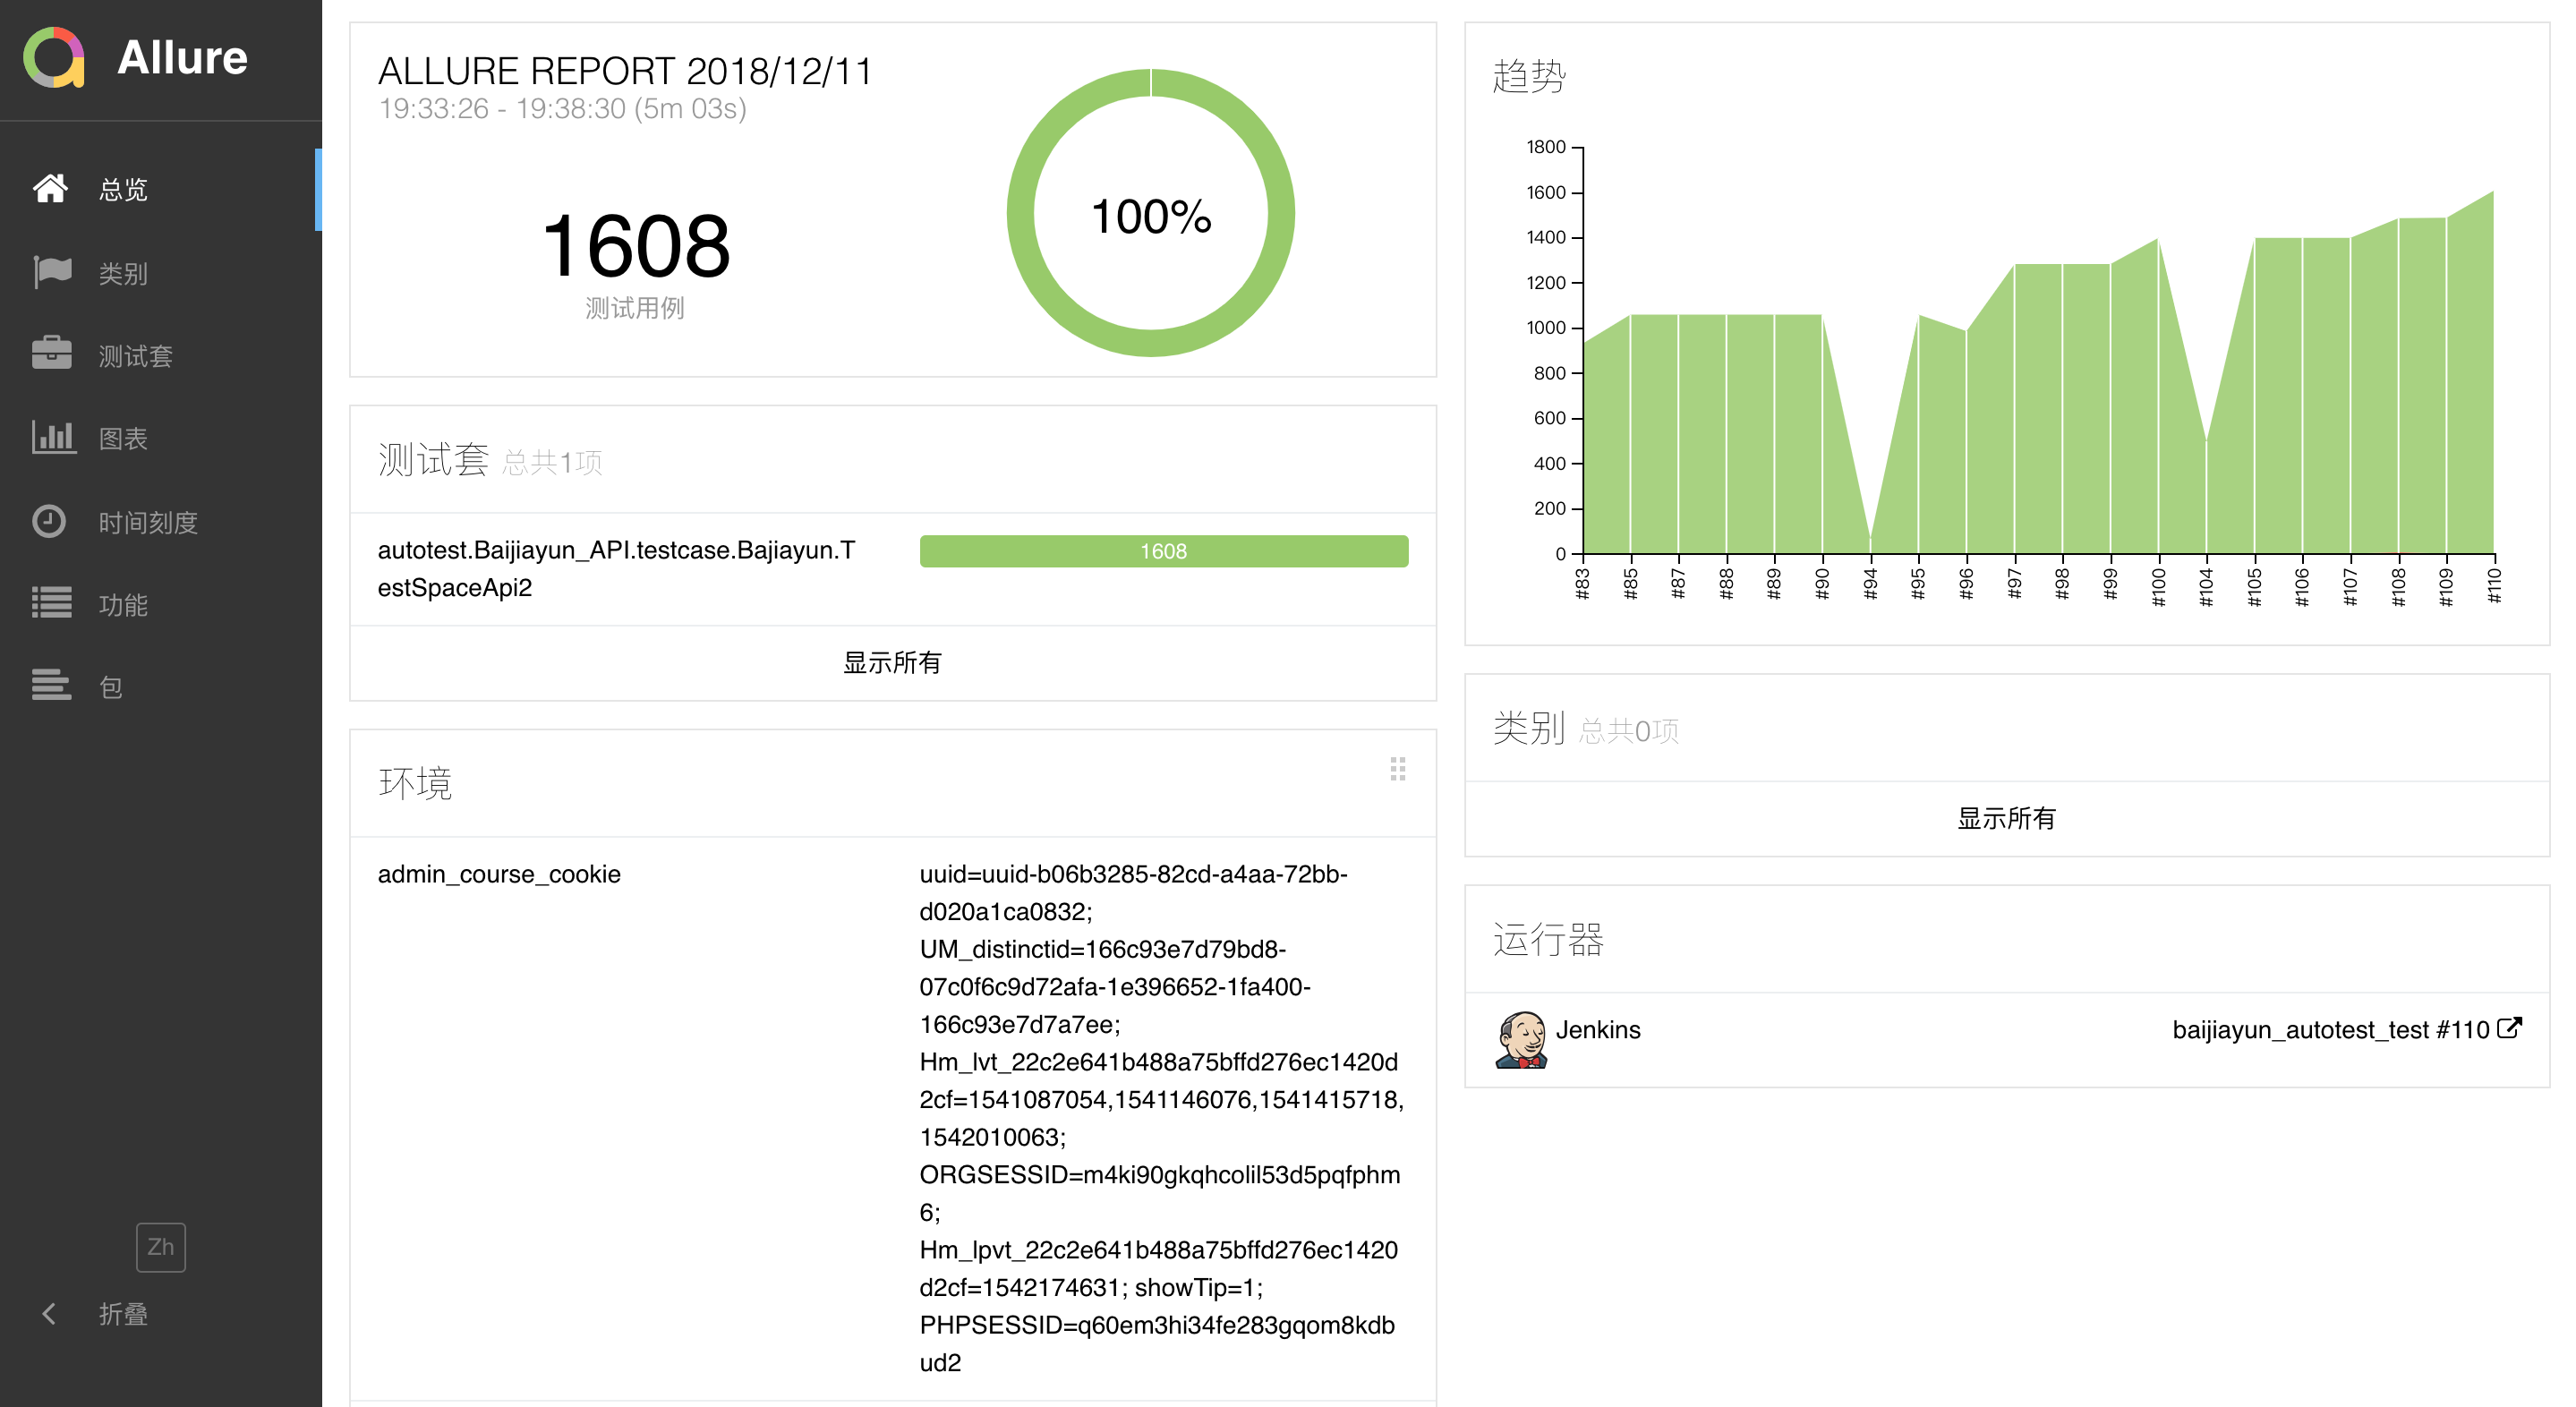Open the 功能 list icon
Image resolution: width=2576 pixels, height=1407 pixels.
(x=52, y=603)
